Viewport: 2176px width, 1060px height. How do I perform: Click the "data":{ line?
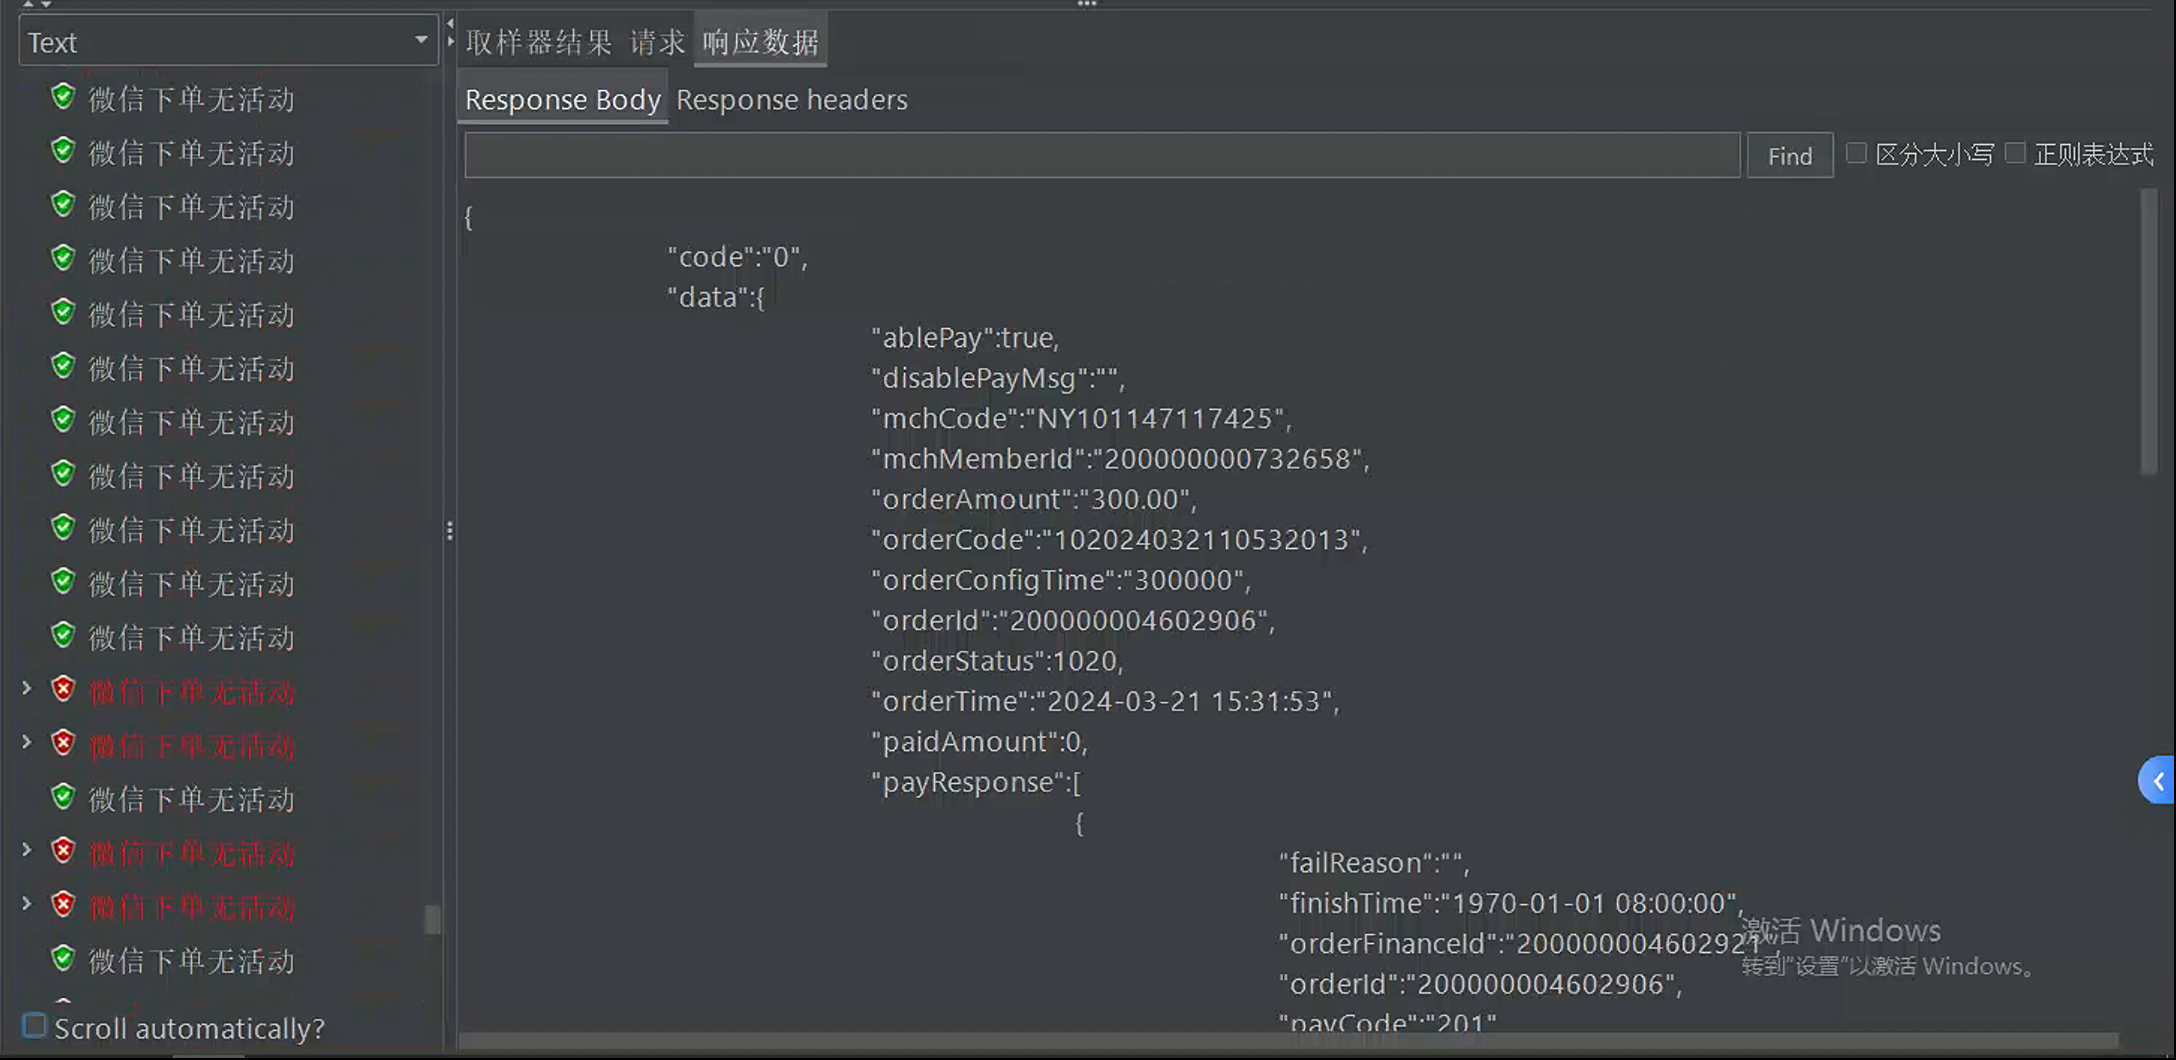pos(716,297)
